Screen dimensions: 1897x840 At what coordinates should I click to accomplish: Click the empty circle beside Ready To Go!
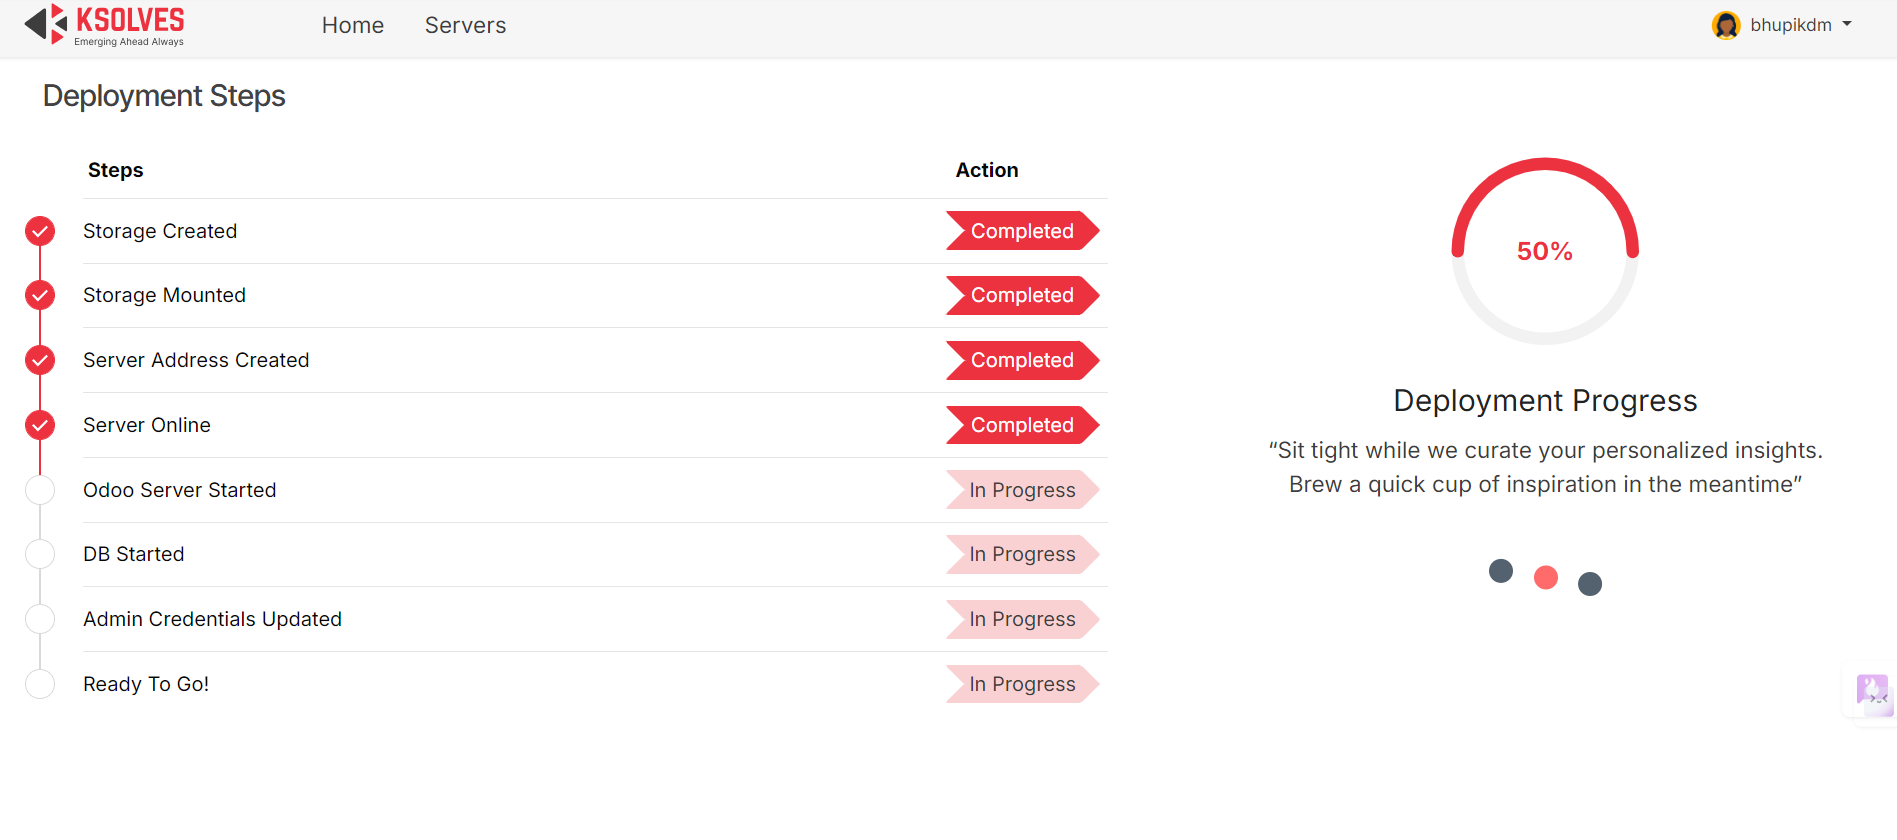pos(40,684)
